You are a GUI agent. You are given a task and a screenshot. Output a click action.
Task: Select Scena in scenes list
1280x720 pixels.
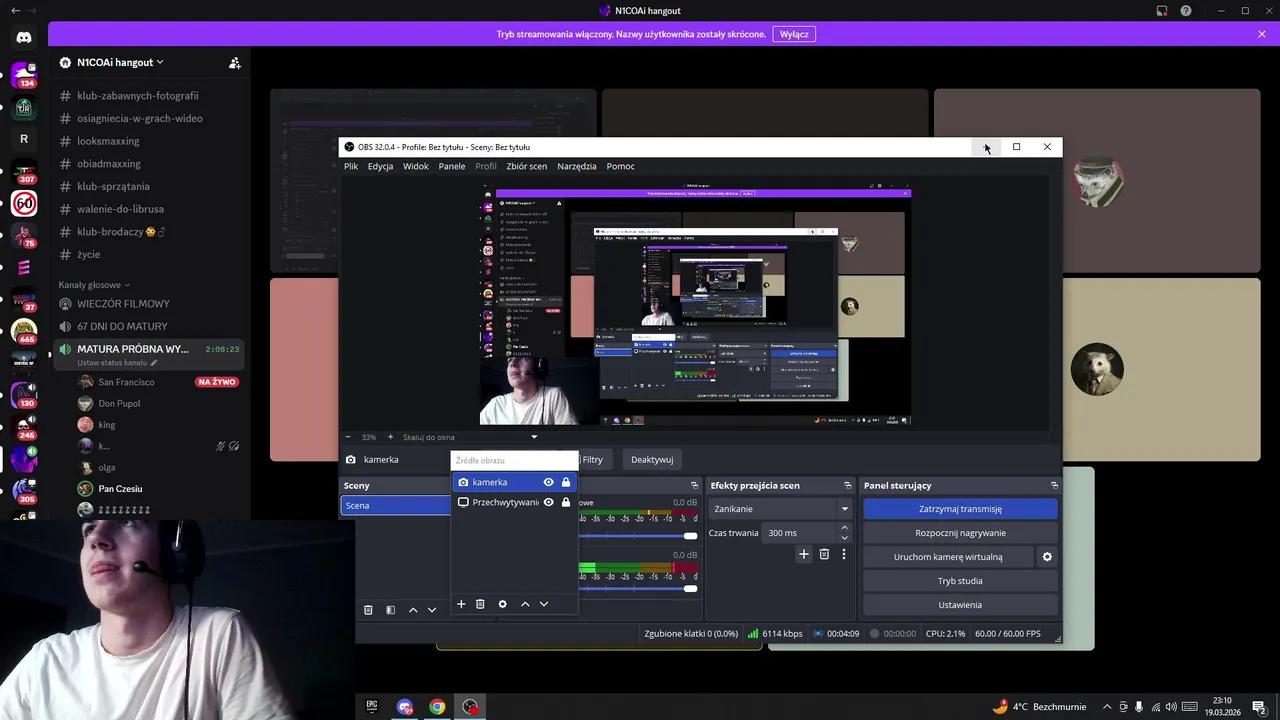click(x=396, y=506)
